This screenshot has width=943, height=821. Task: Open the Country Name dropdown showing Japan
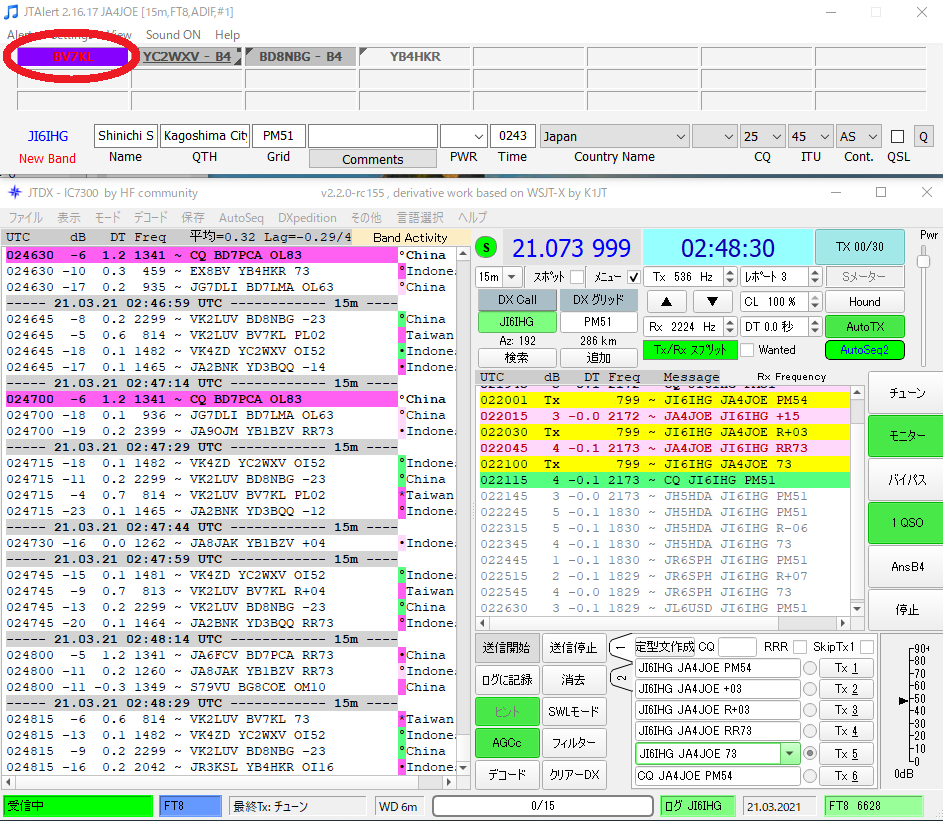(x=614, y=137)
